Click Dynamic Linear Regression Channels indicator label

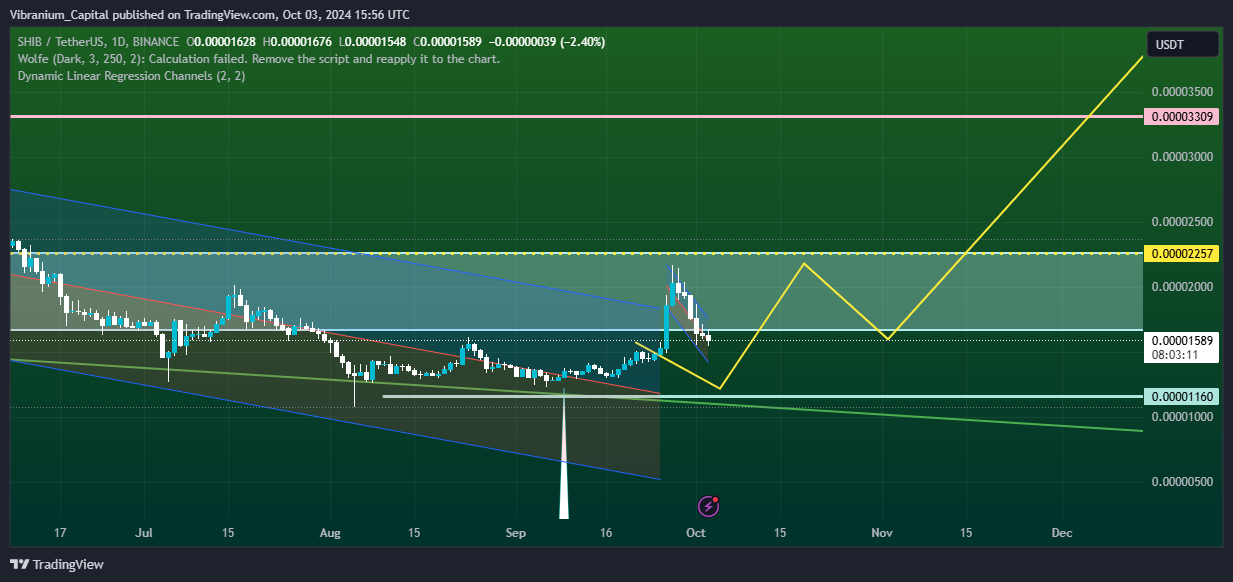[x=132, y=76]
